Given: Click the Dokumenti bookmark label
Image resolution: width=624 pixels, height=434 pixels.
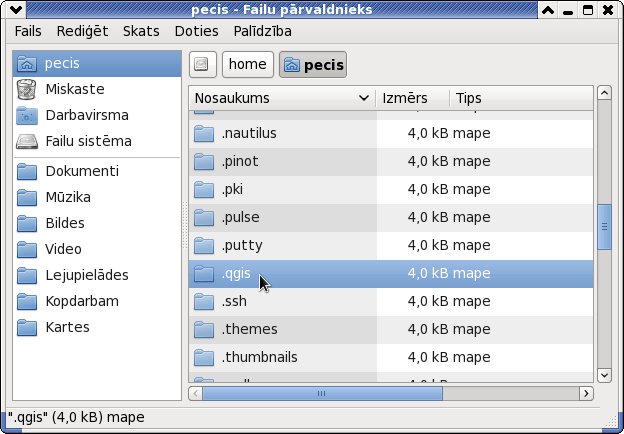Looking at the screenshot, I should pos(82,171).
